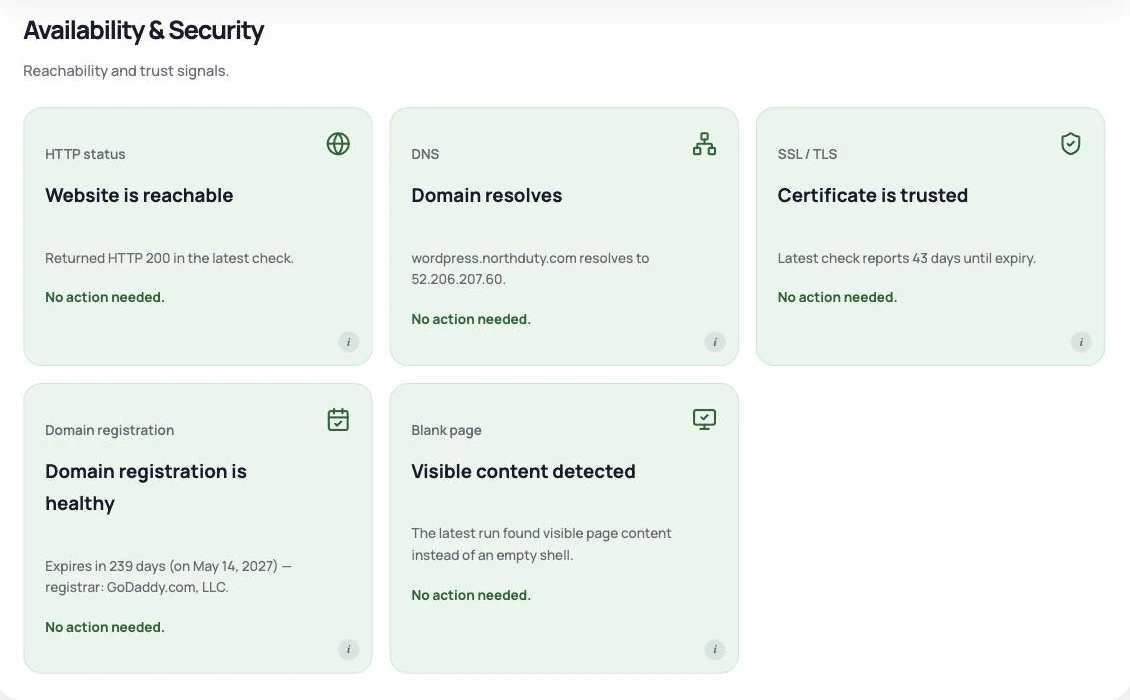The height and width of the screenshot is (700, 1130).
Task: Click the 'Availability & Security' section title
Action: (143, 30)
